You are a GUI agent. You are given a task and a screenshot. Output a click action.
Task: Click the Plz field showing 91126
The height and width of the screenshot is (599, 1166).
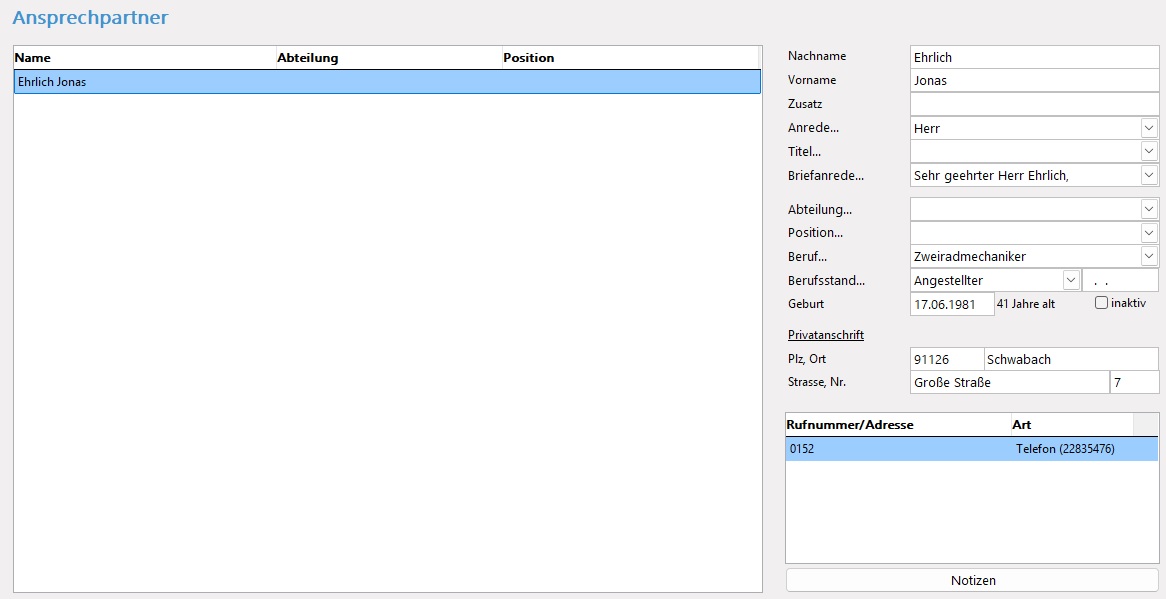tap(946, 359)
